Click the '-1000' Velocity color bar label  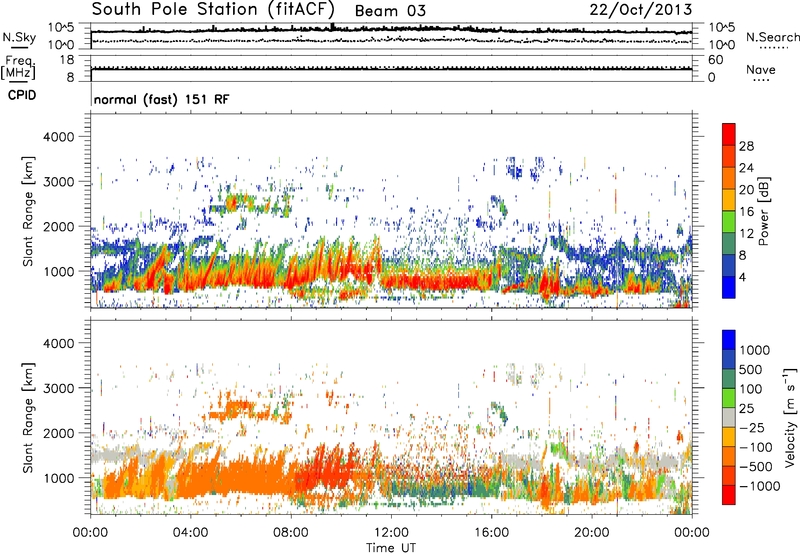point(760,486)
